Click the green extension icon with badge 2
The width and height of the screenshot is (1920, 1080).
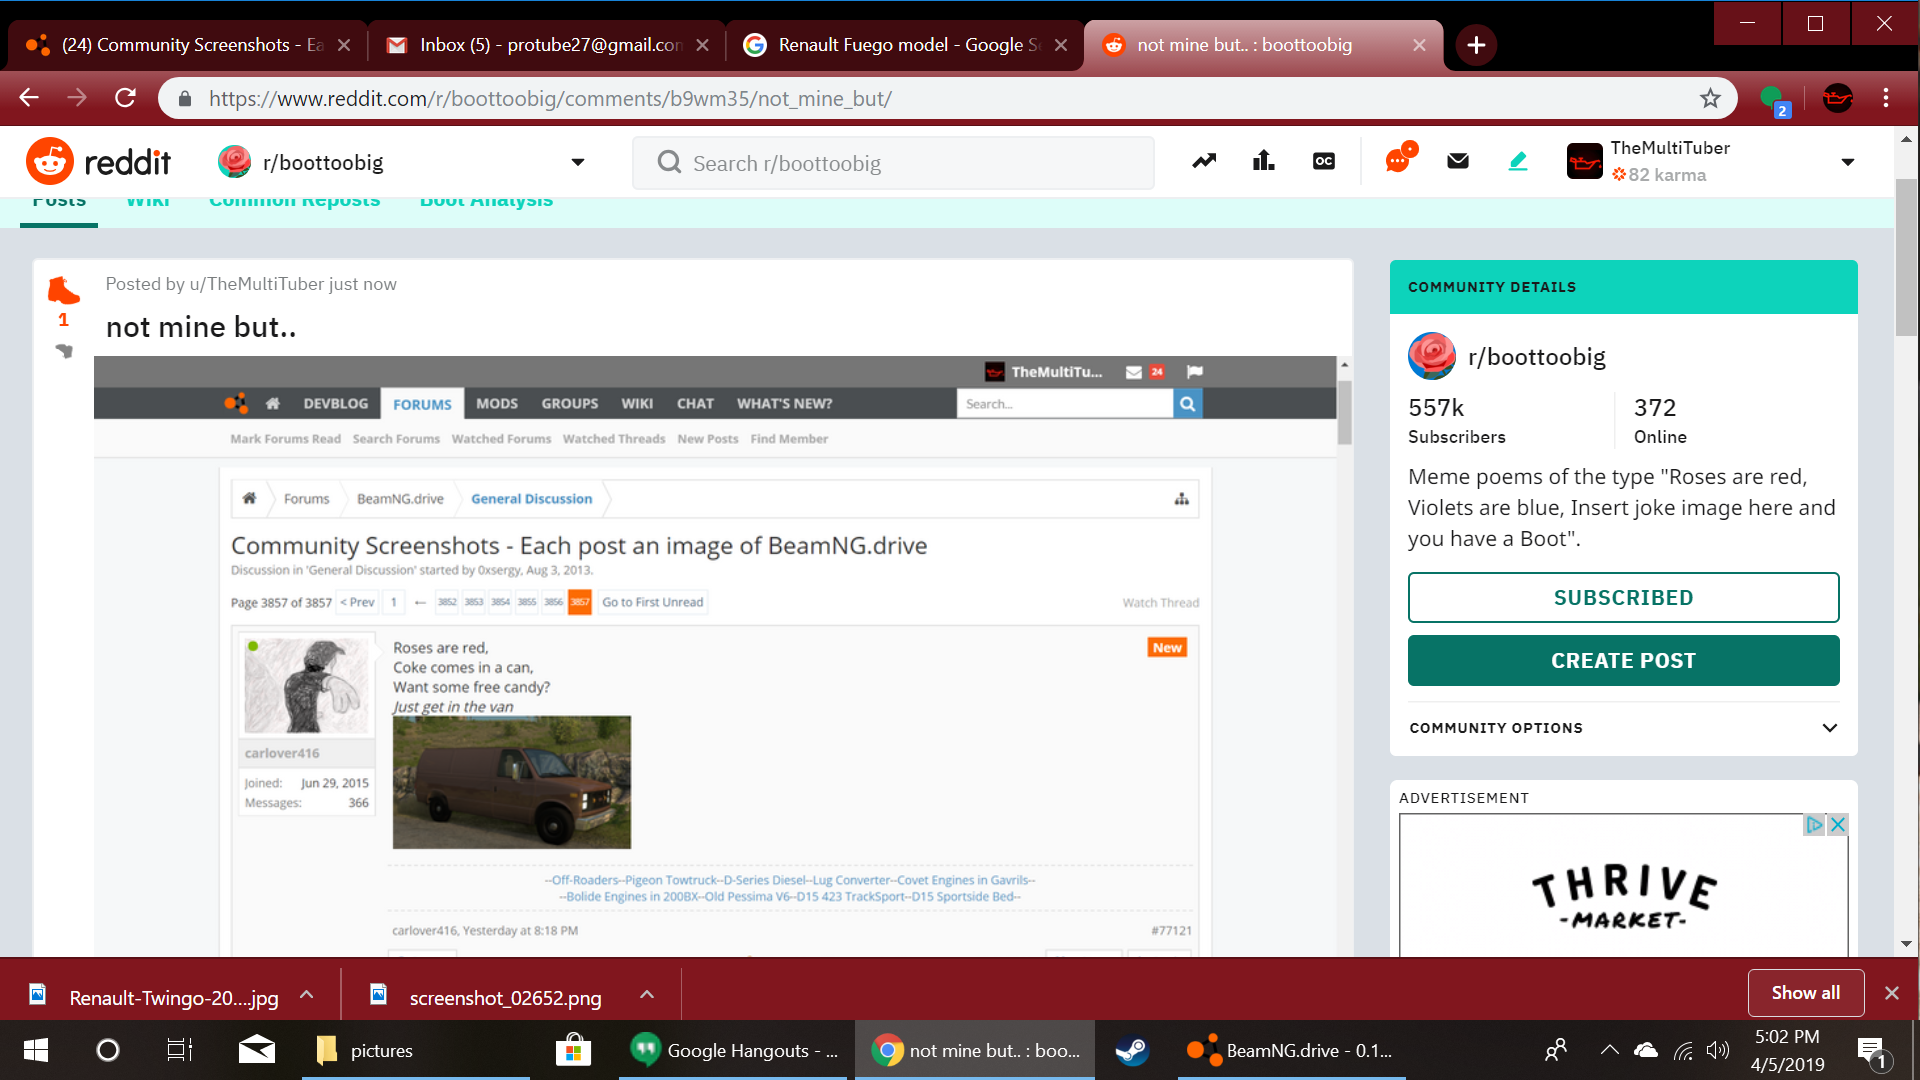[x=1774, y=100]
